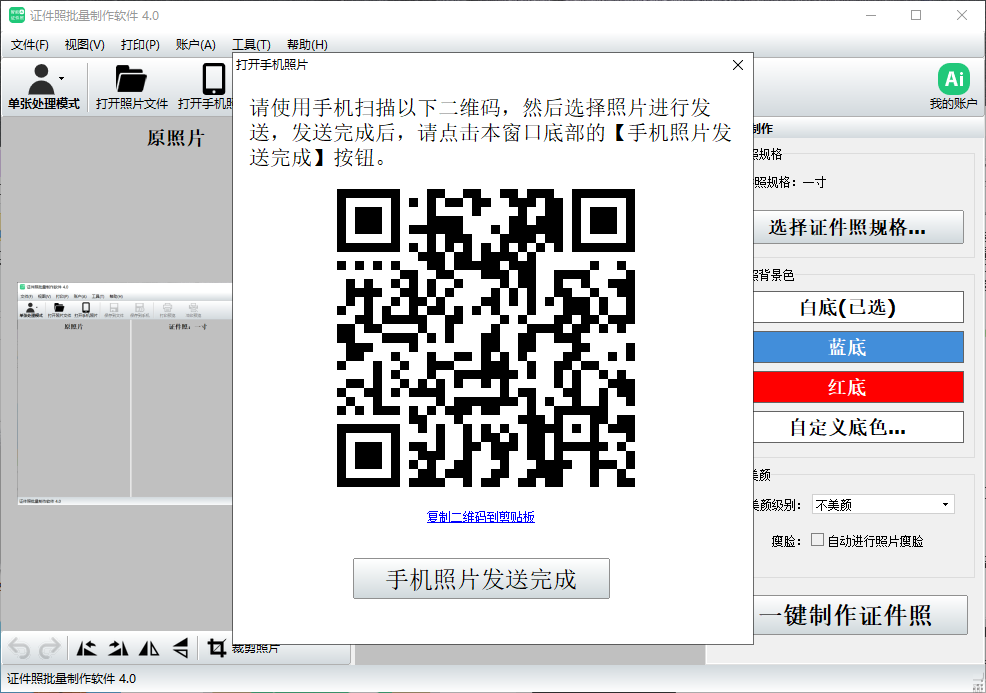Viewport: 986px width, 693px height.
Task: Minimize the main application window
Action: click(871, 15)
